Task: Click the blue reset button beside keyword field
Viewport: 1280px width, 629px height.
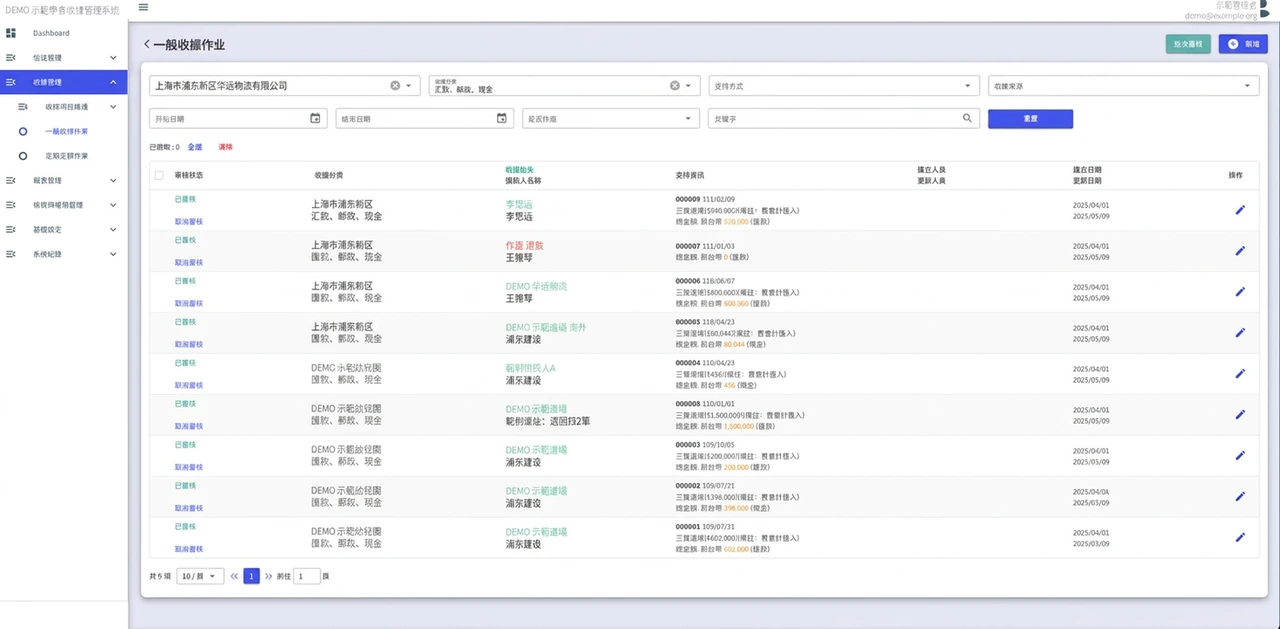Action: click(x=1030, y=118)
